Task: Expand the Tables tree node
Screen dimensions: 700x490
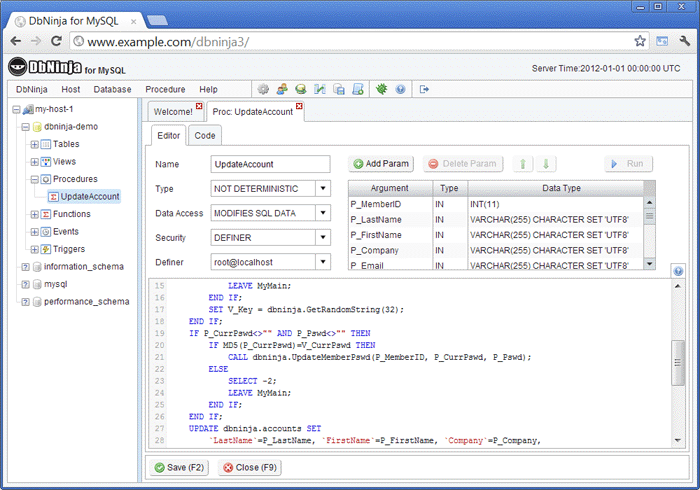Action: [x=34, y=144]
